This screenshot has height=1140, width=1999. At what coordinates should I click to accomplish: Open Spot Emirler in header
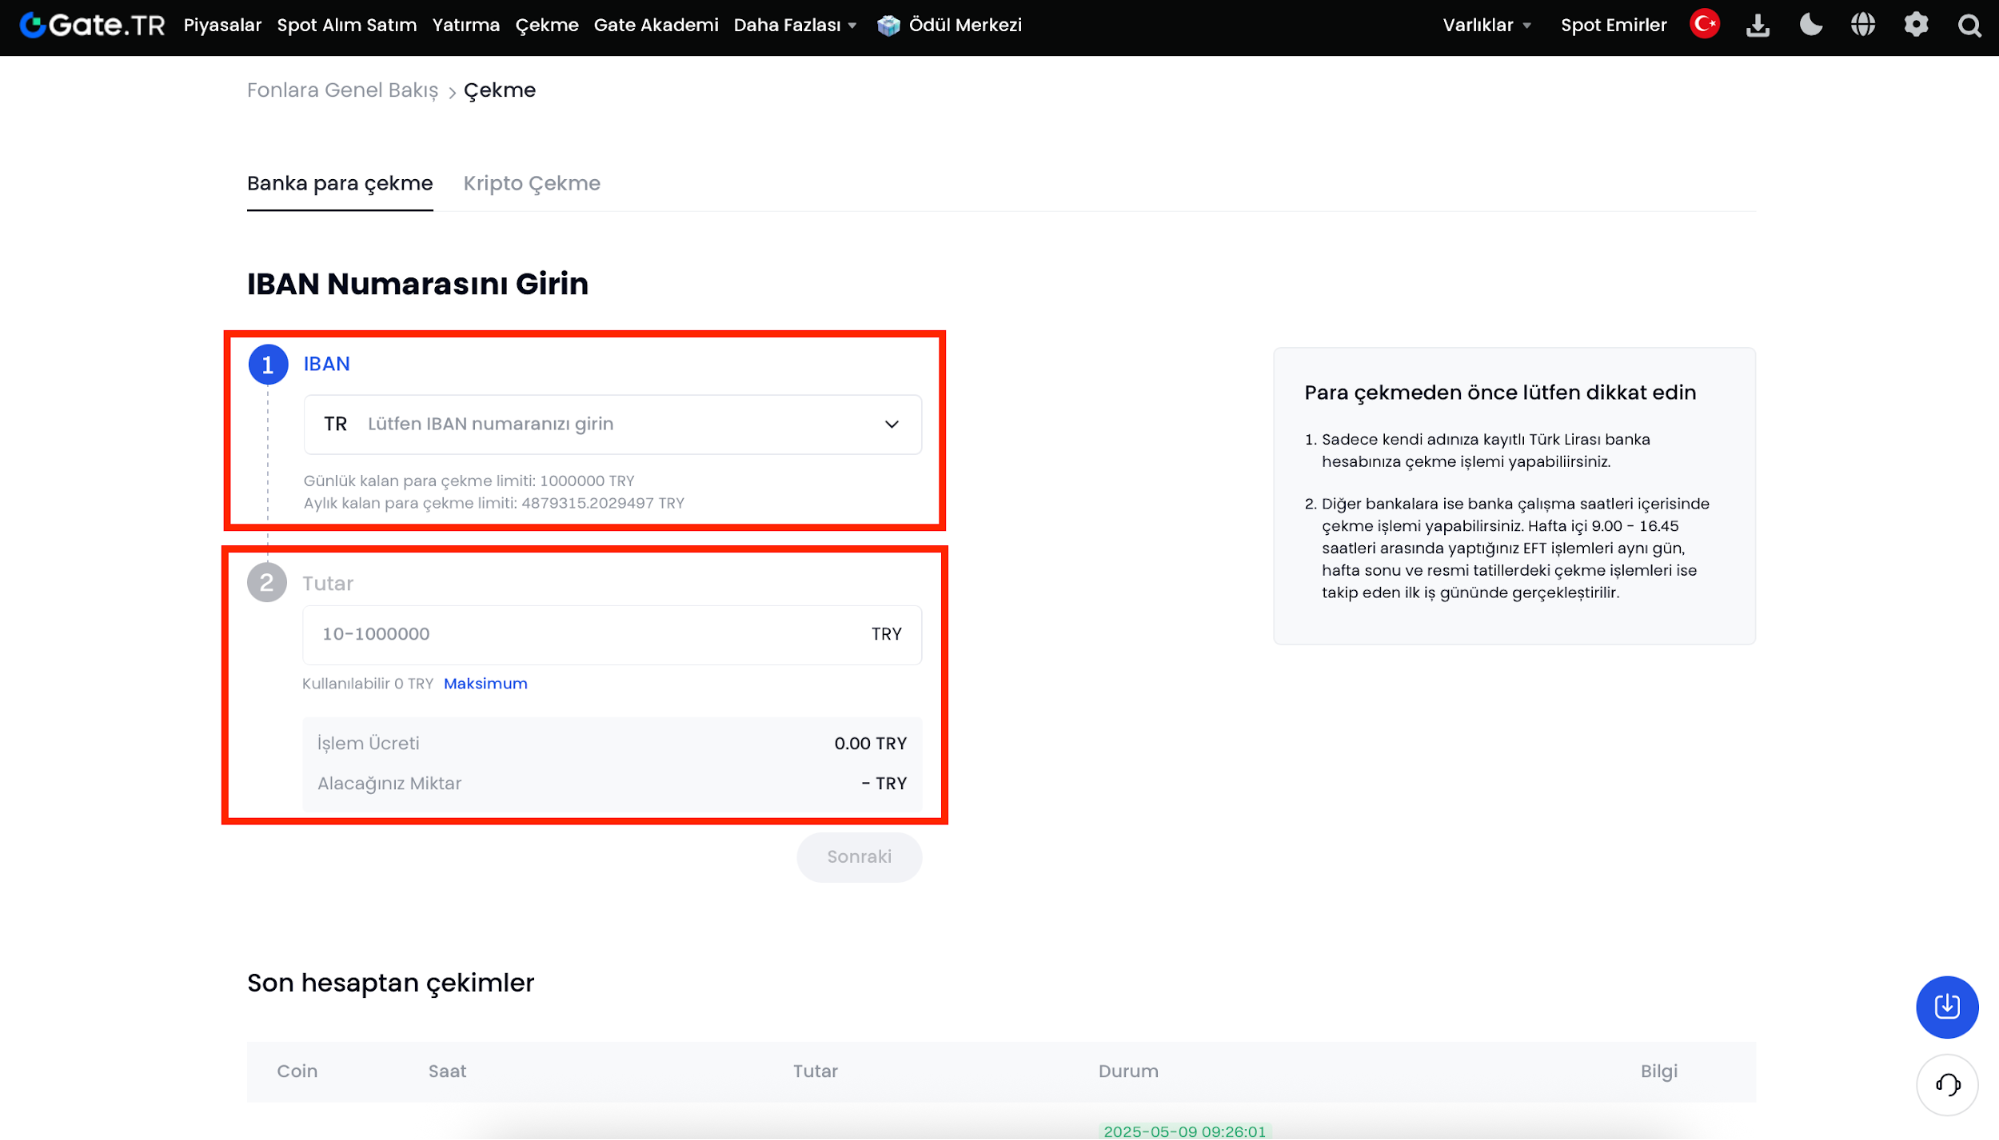[1613, 25]
